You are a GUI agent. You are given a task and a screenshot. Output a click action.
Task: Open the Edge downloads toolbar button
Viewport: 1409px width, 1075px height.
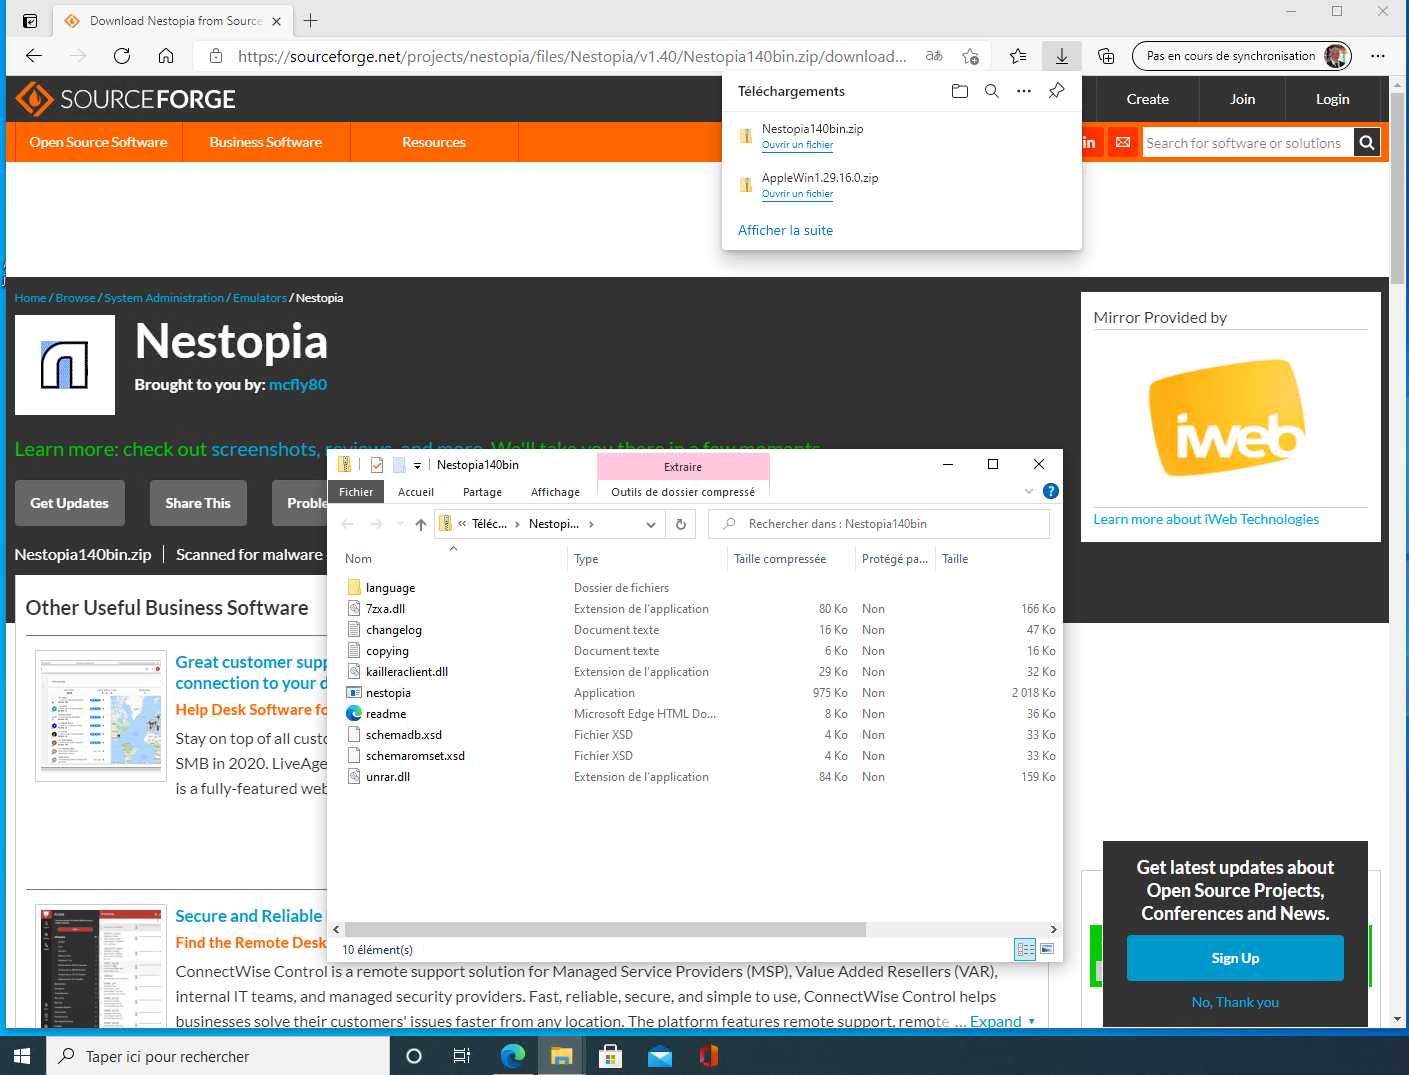pos(1062,56)
